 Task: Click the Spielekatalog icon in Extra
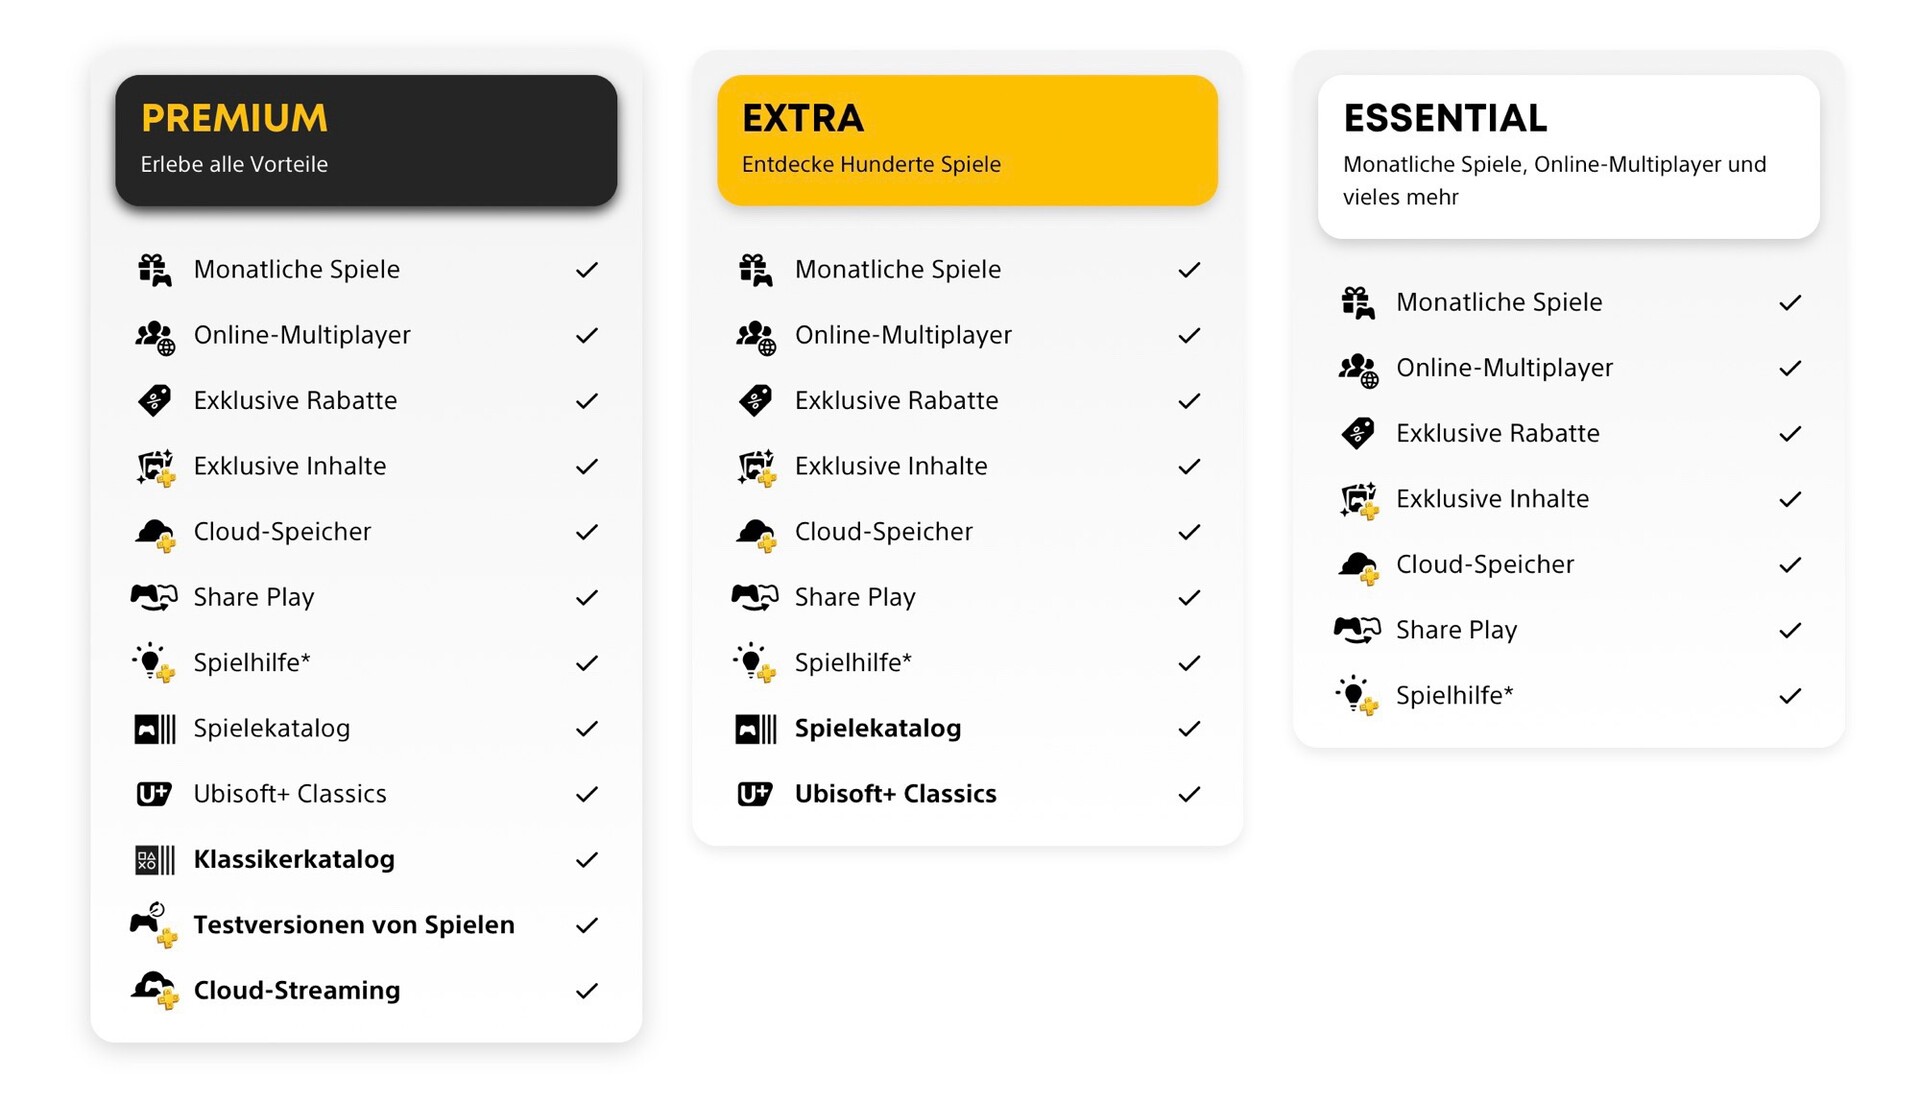coord(756,729)
